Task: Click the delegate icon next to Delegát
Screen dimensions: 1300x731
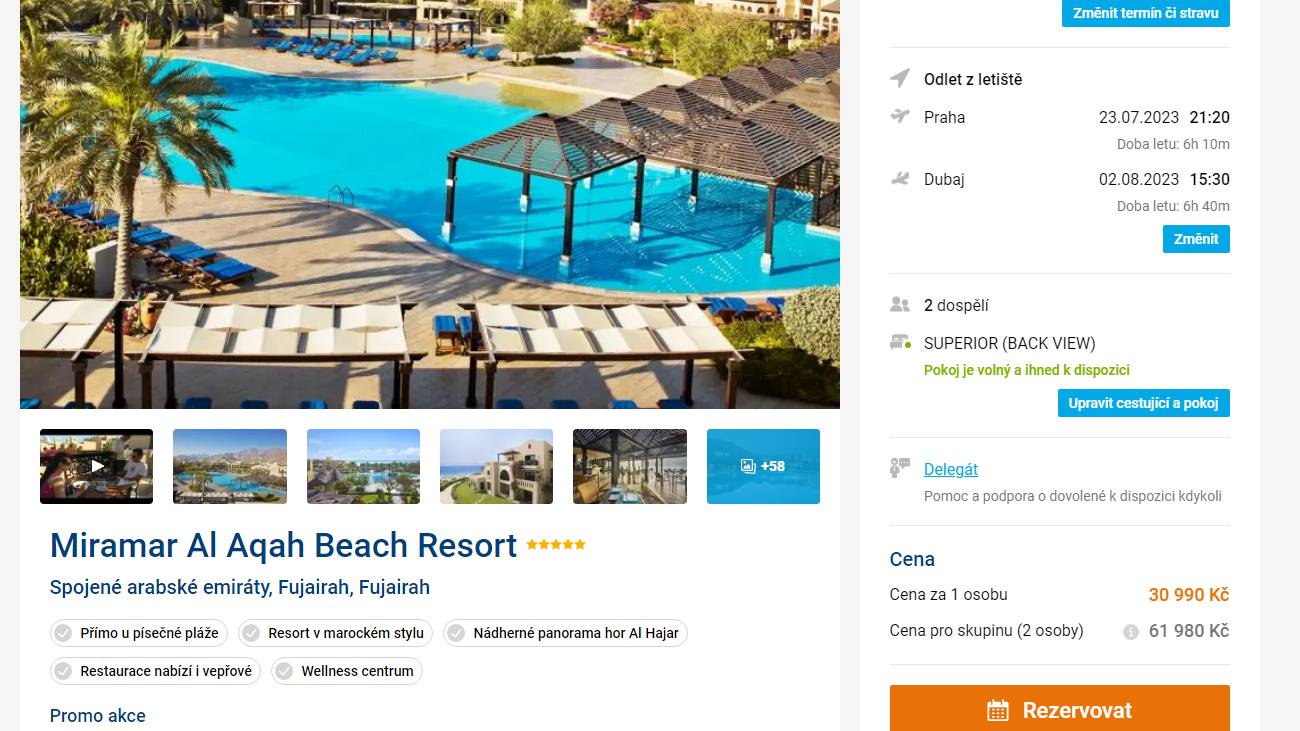Action: click(x=900, y=468)
